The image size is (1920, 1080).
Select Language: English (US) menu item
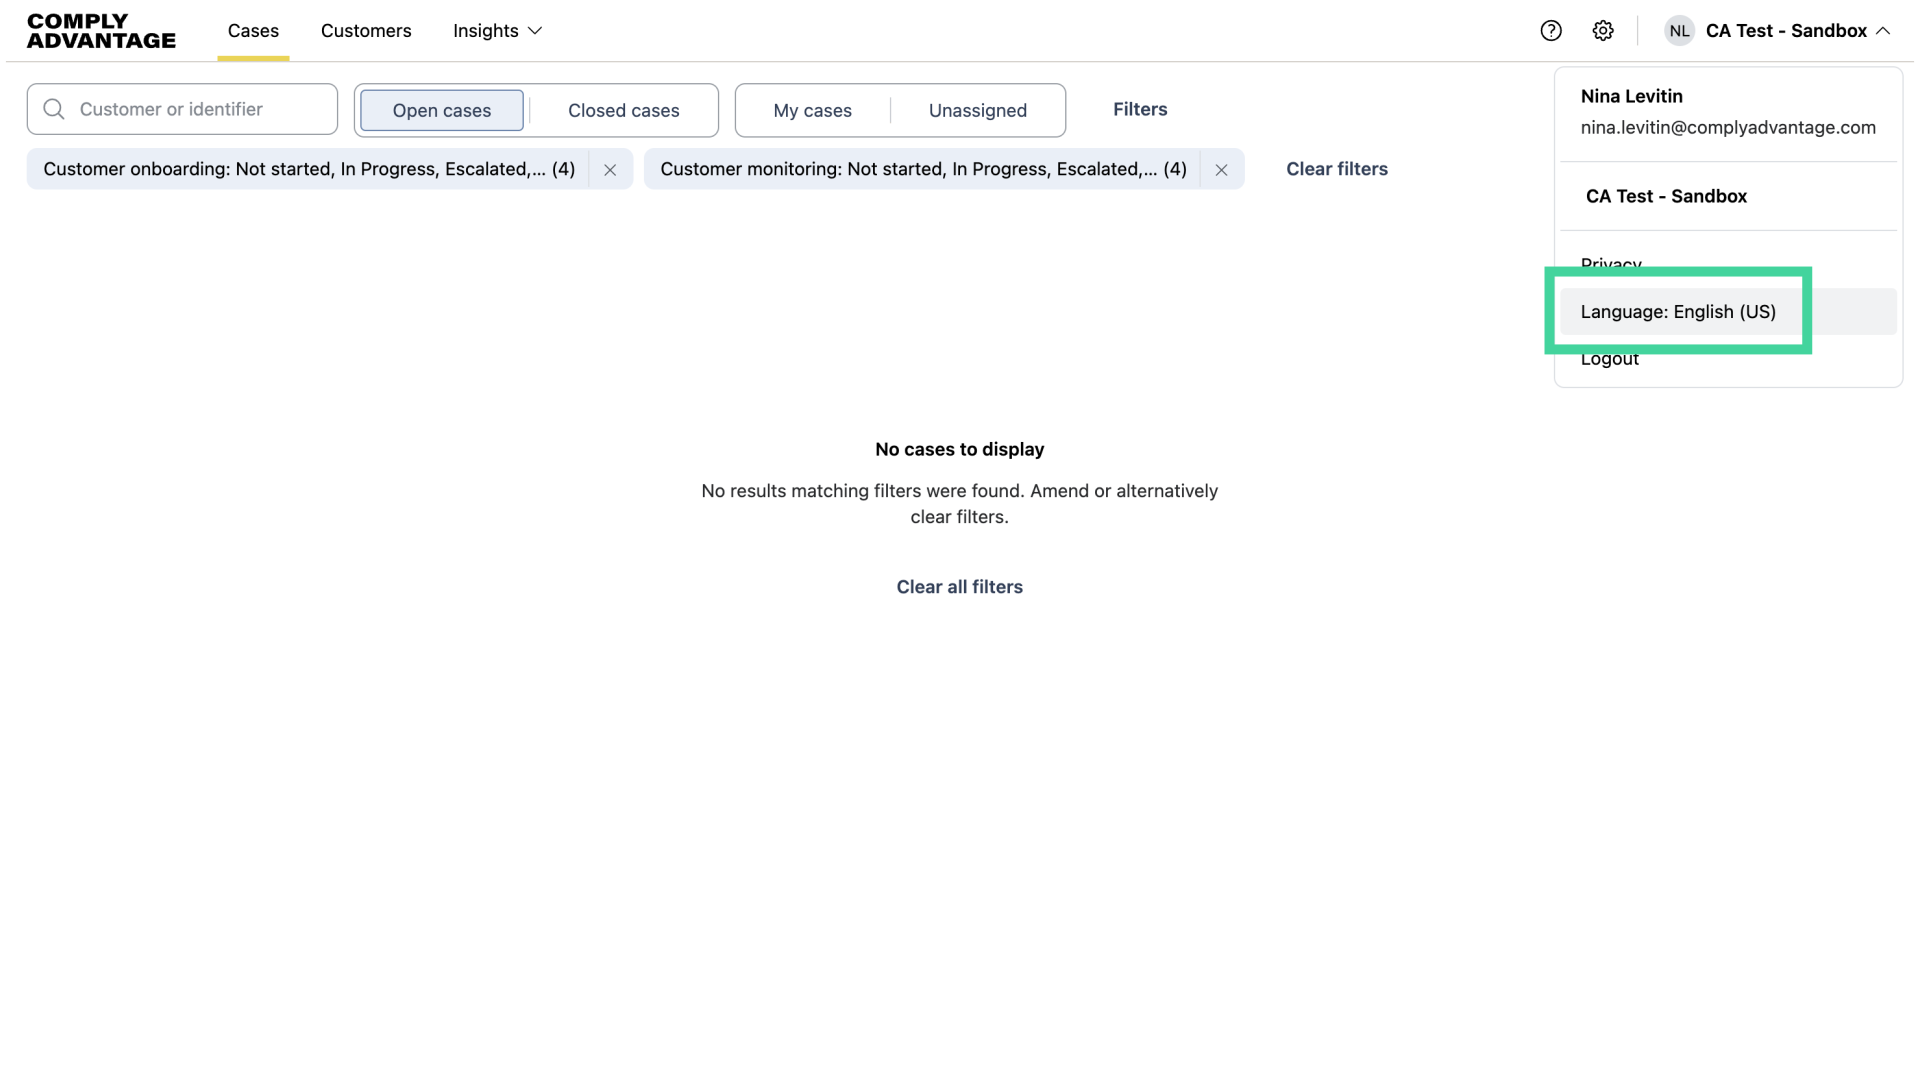point(1678,312)
